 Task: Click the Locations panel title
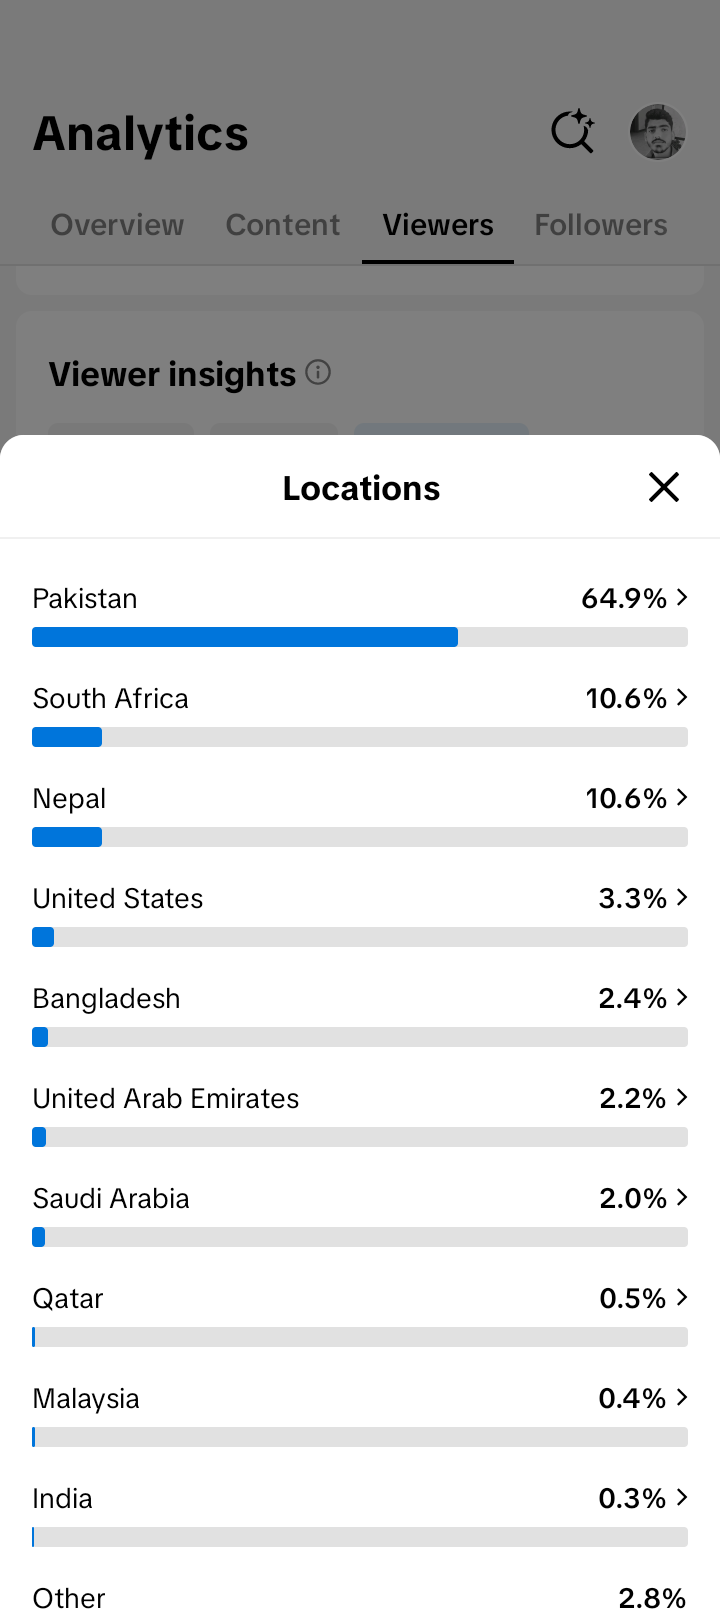361,488
